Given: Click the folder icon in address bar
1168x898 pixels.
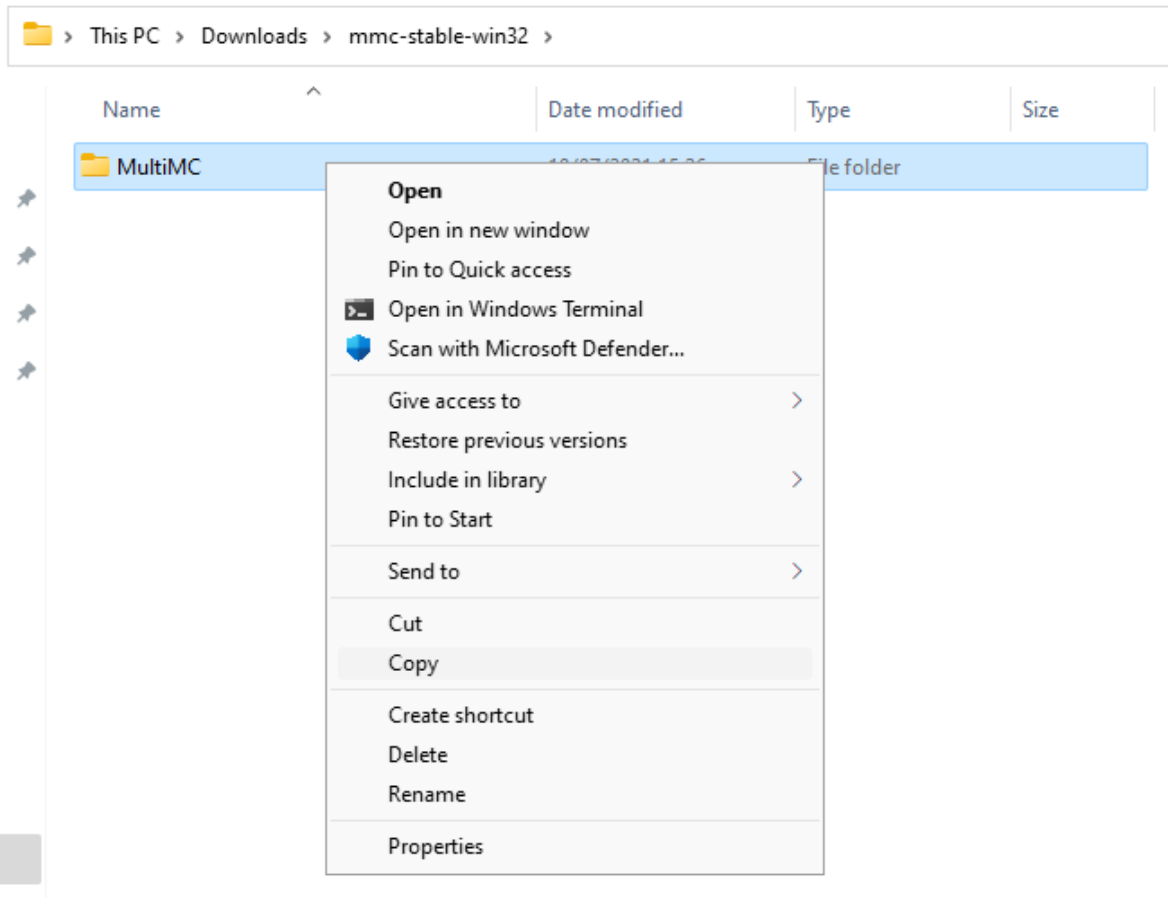Looking at the screenshot, I should 37,35.
